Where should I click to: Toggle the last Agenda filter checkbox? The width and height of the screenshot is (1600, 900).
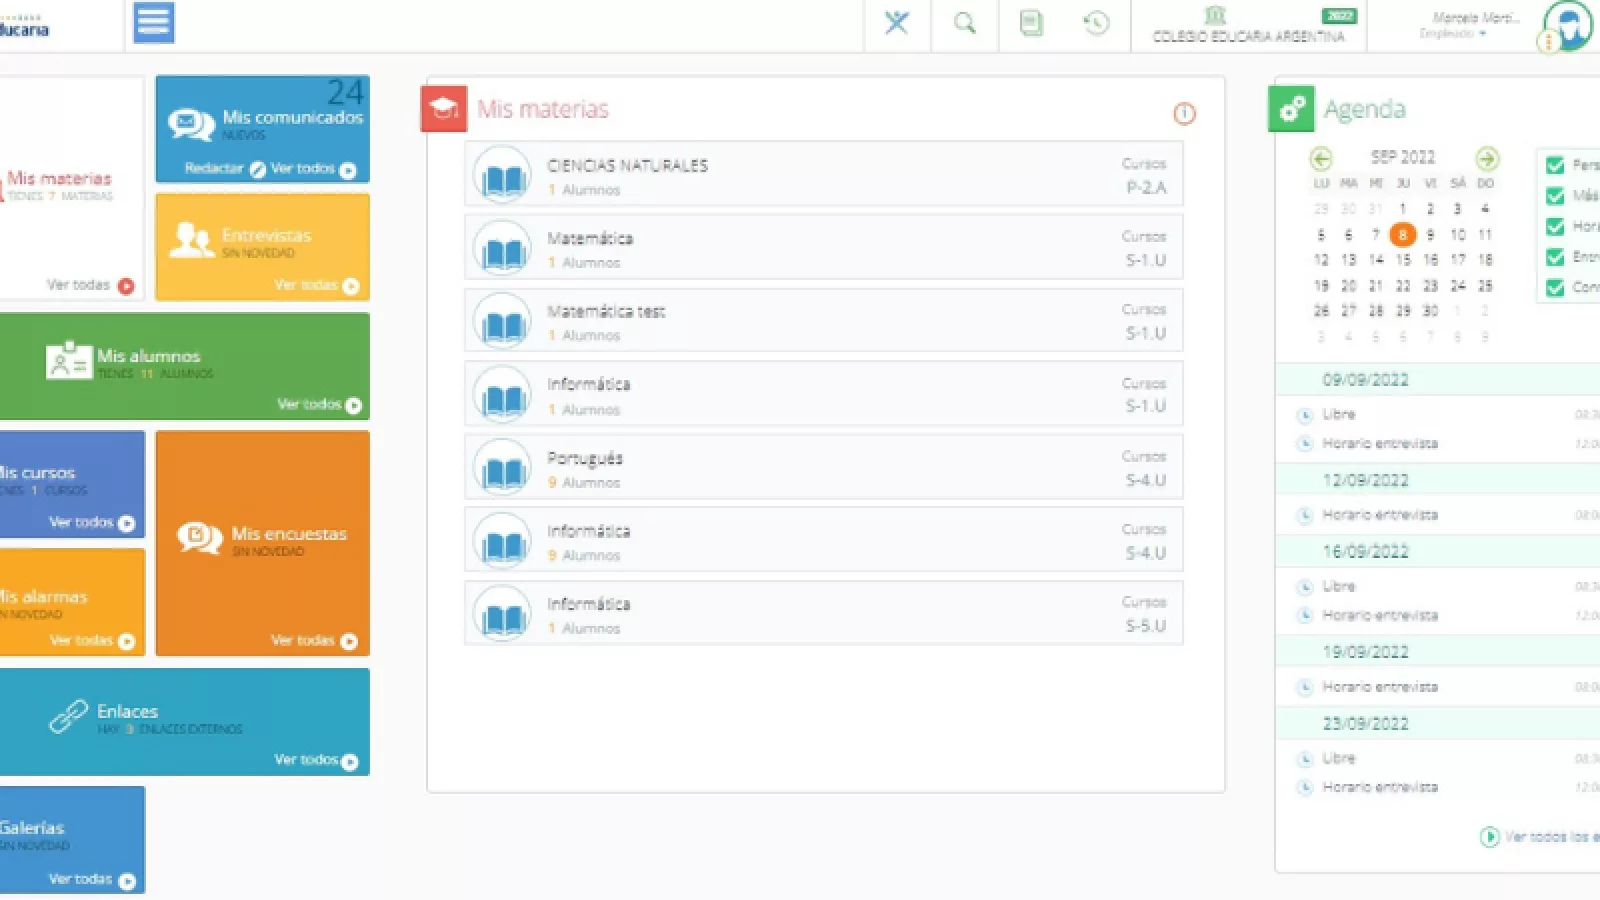tap(1555, 288)
